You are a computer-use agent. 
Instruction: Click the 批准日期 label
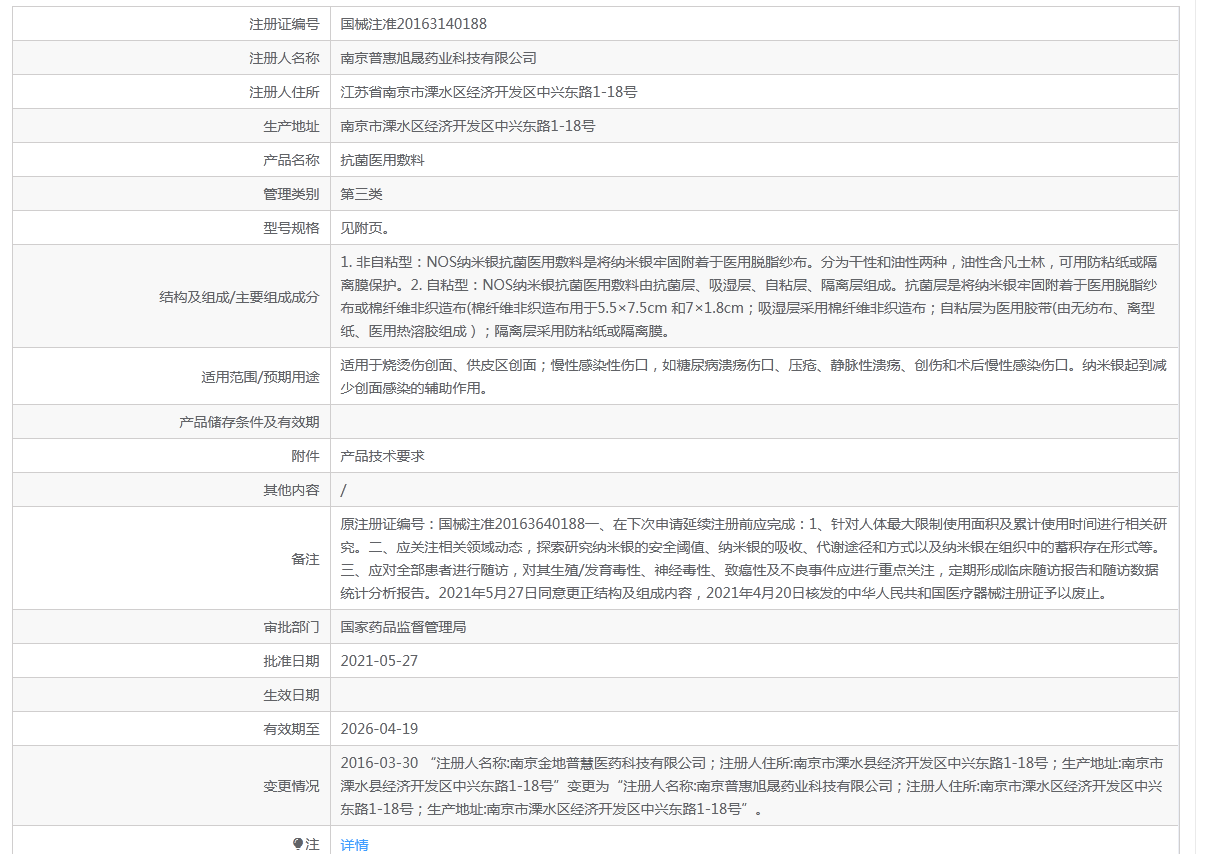291,661
